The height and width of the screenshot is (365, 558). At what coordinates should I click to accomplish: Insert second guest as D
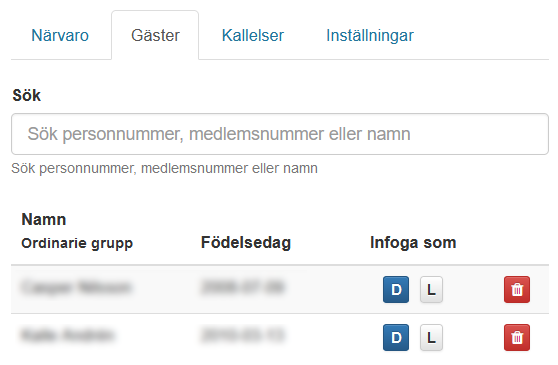(x=396, y=337)
